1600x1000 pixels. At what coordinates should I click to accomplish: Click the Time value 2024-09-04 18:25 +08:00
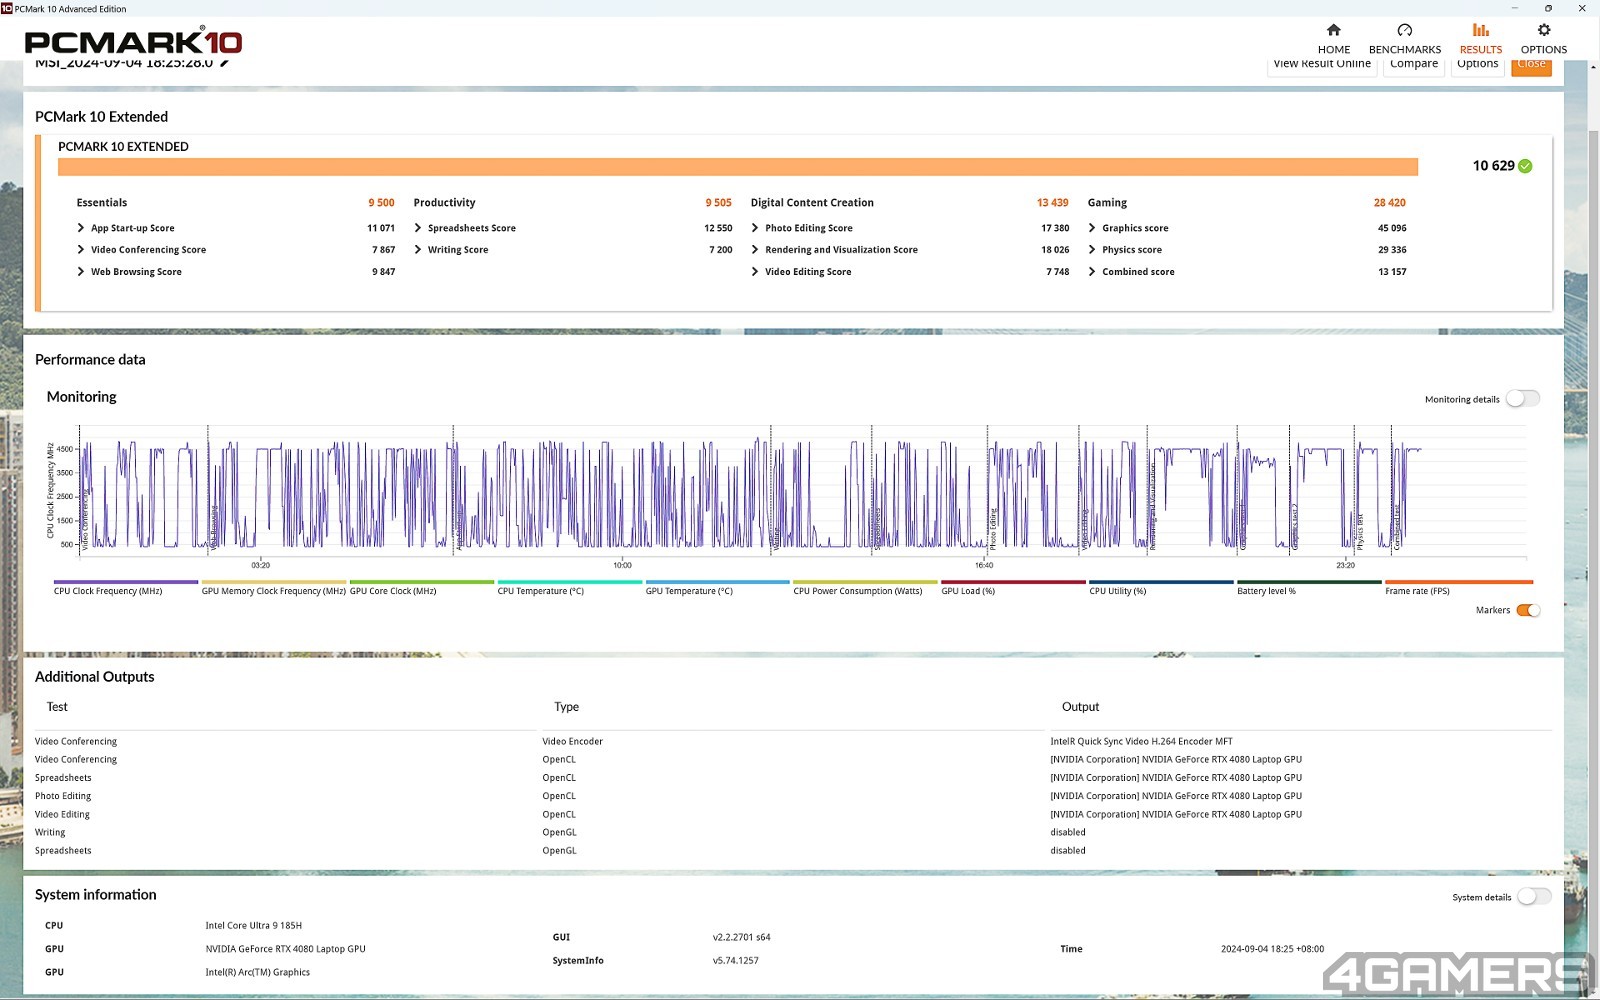click(1272, 949)
